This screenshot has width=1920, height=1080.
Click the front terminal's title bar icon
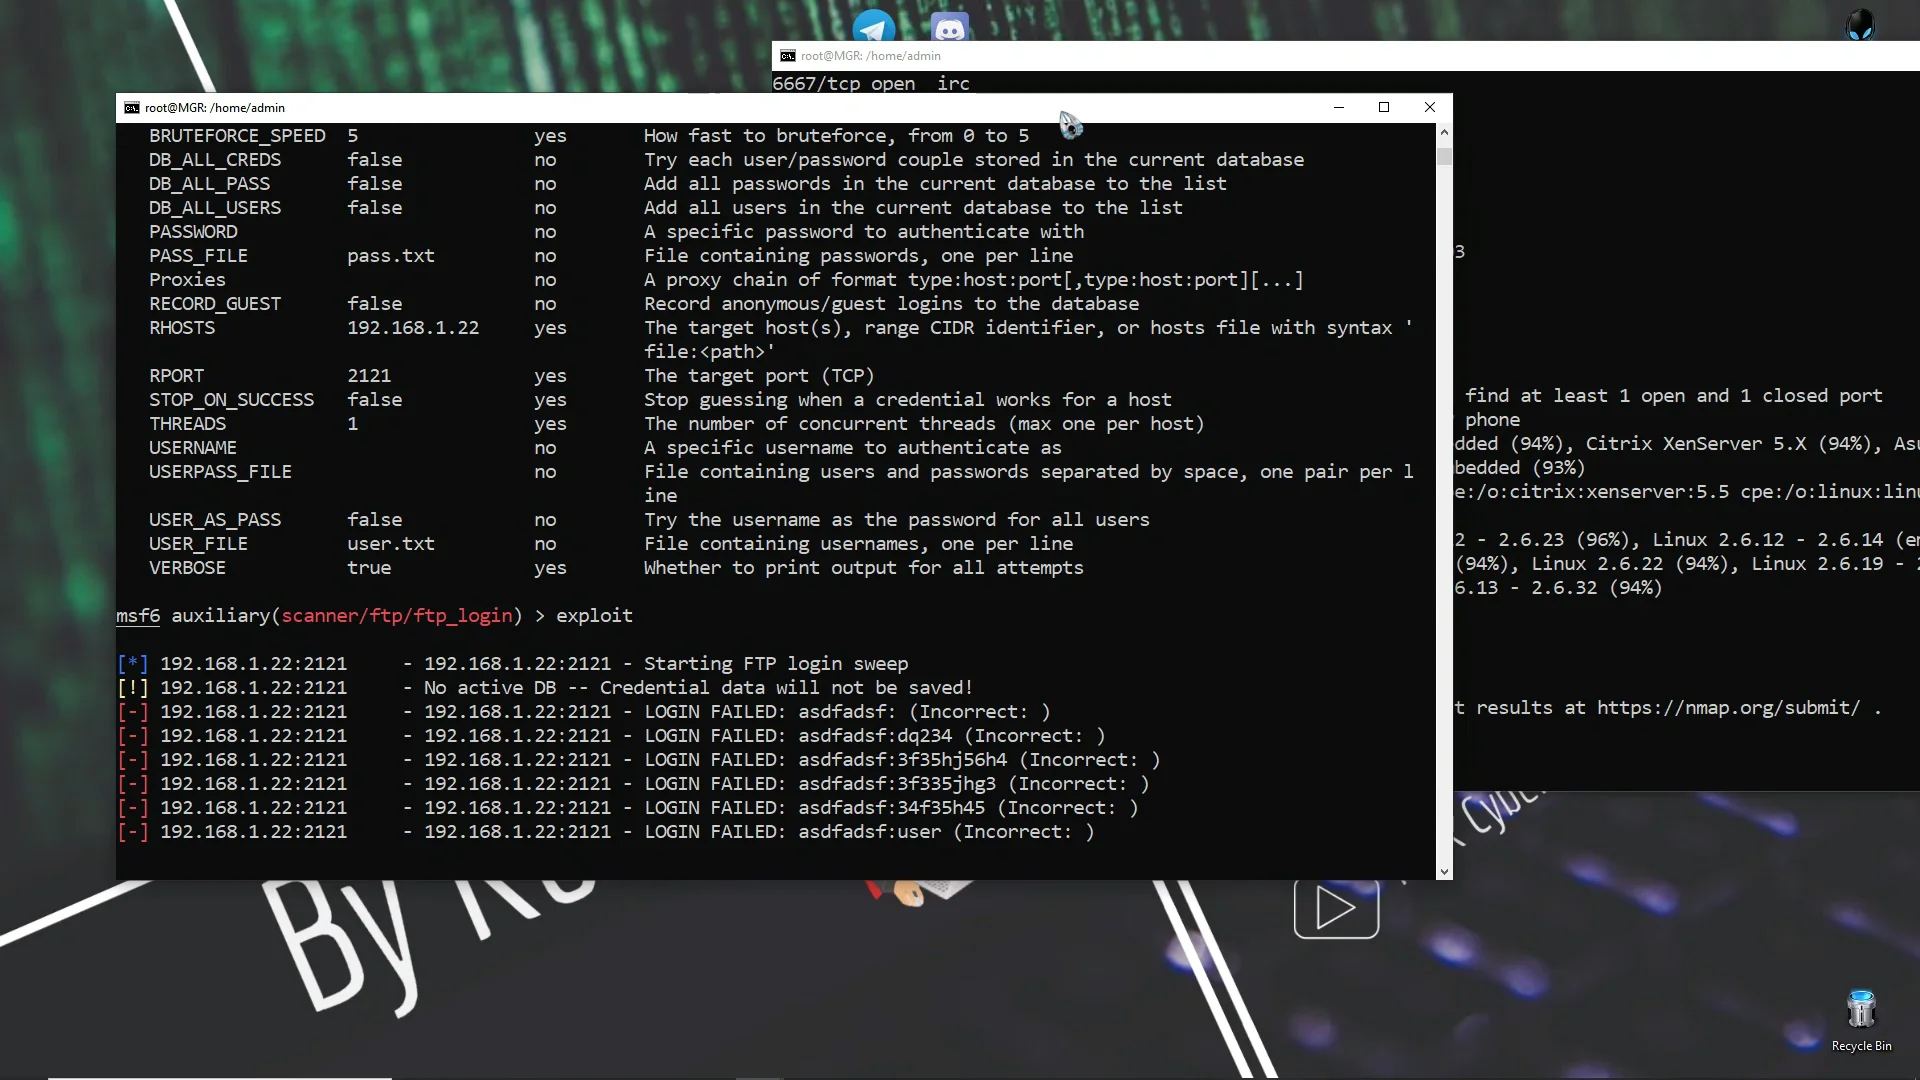click(x=131, y=108)
